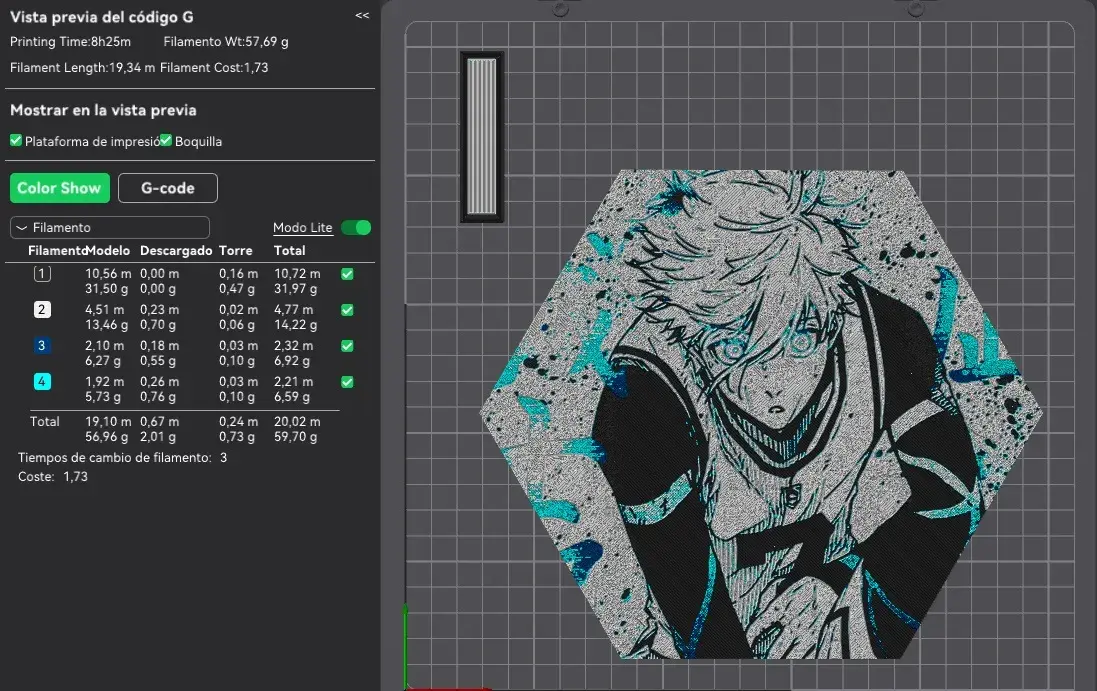This screenshot has height=691, width=1097.
Task: Click Printing Time:8h25m text
Action: pos(70,41)
